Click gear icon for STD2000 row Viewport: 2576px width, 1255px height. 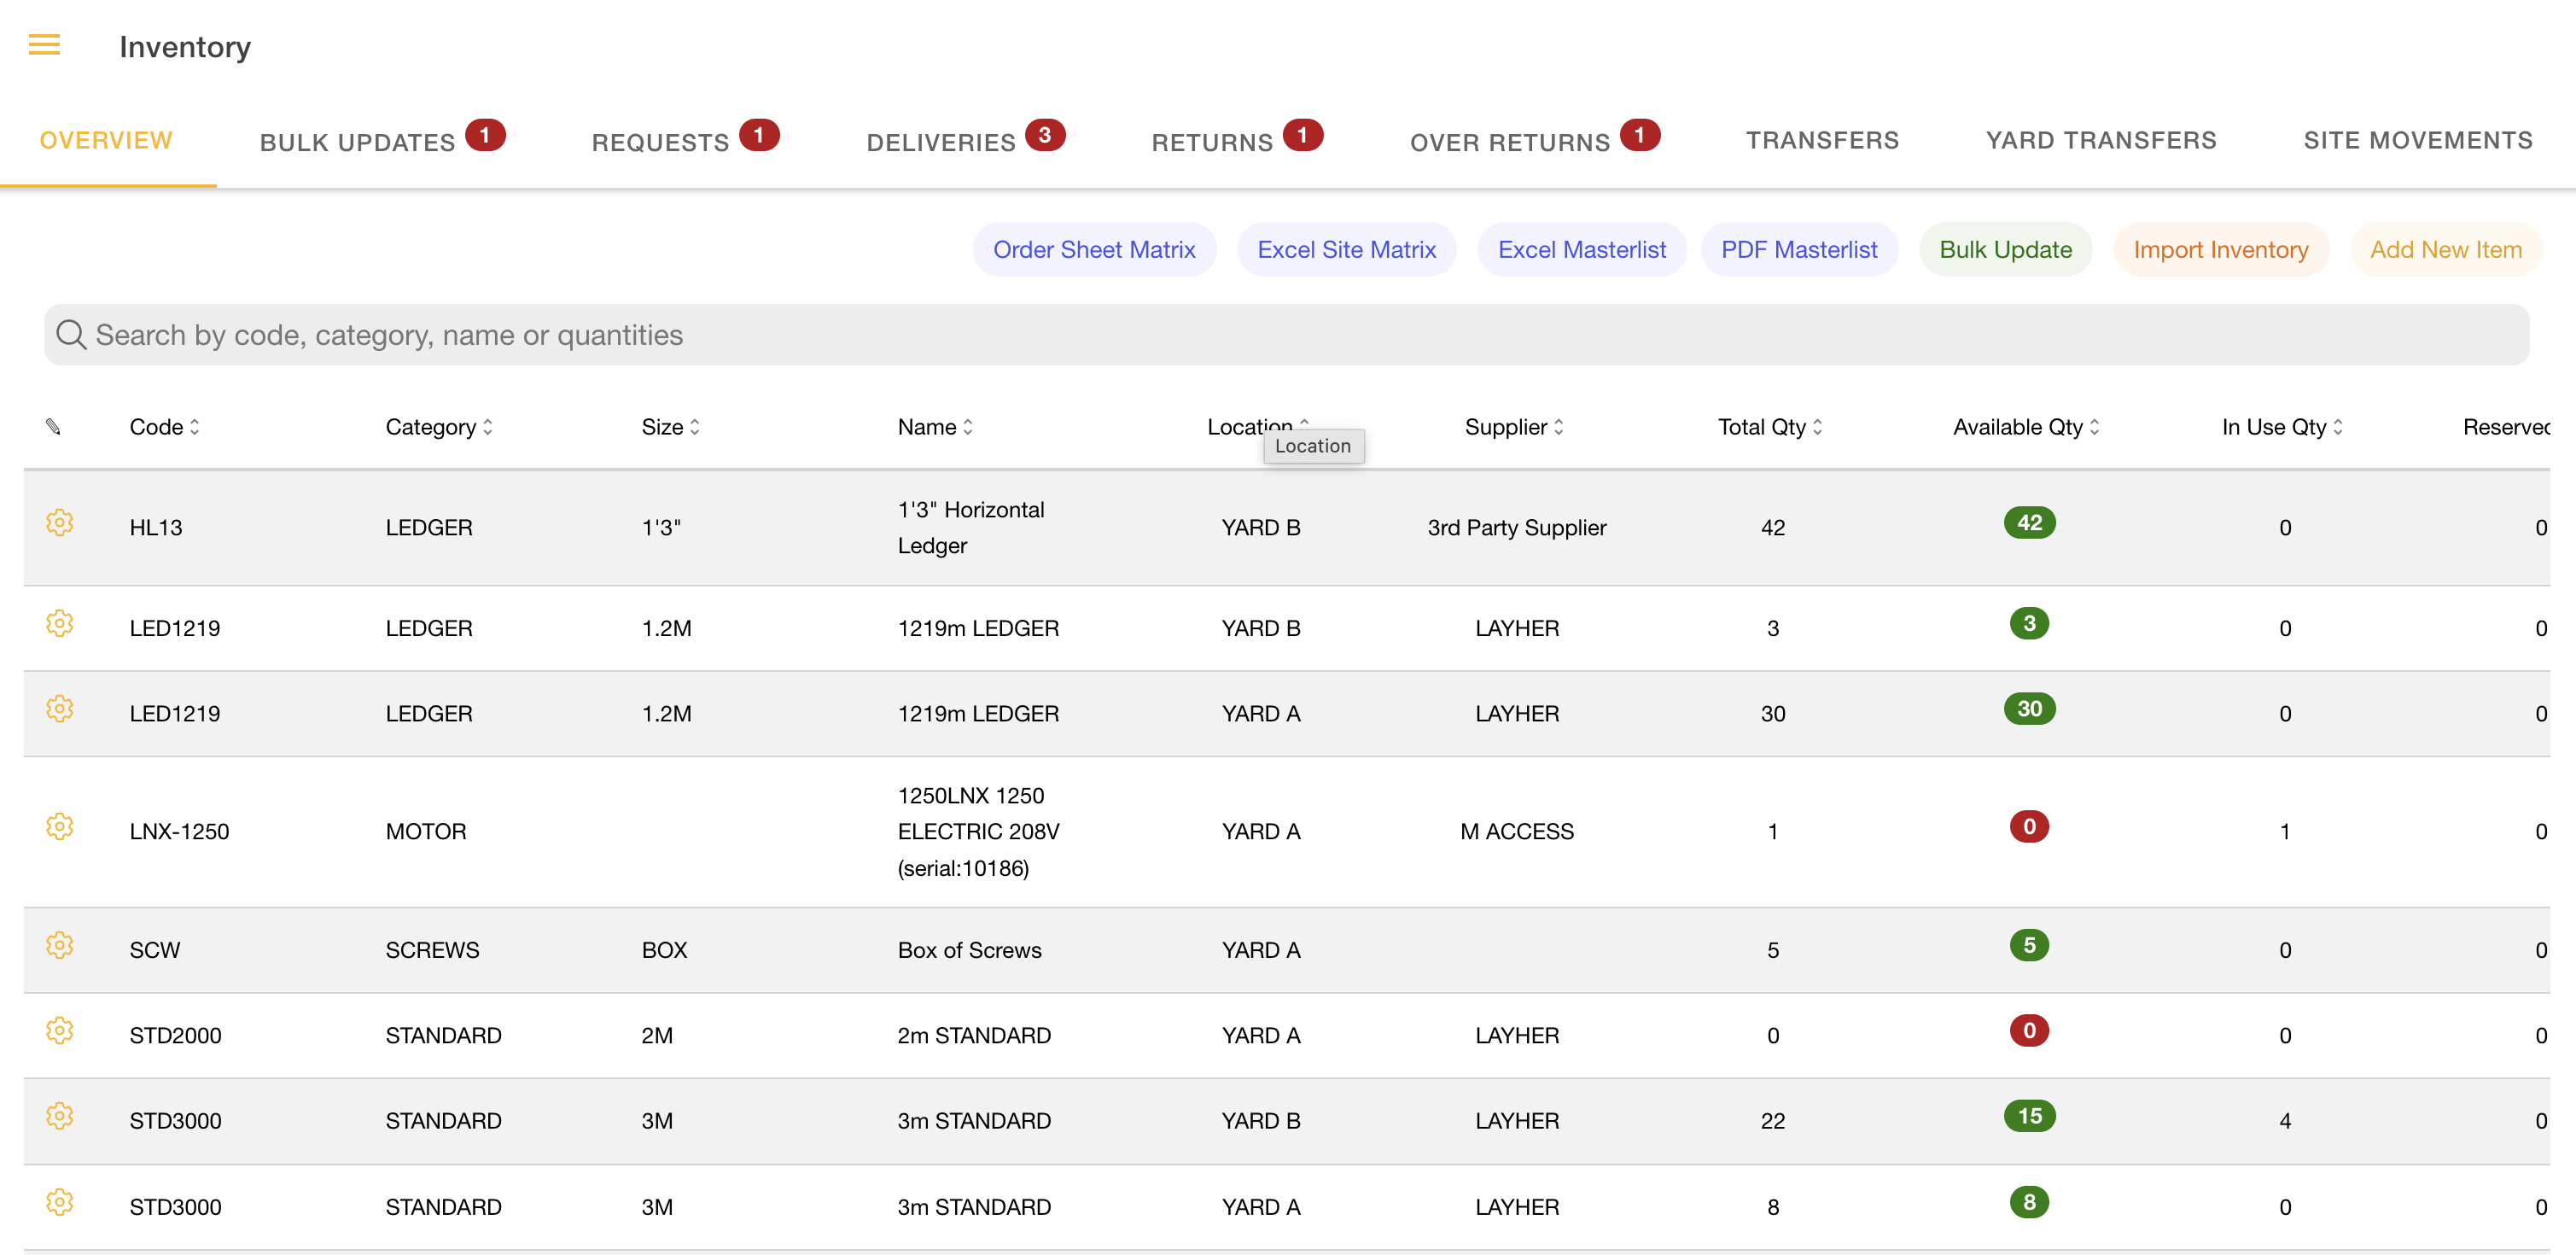[60, 1030]
